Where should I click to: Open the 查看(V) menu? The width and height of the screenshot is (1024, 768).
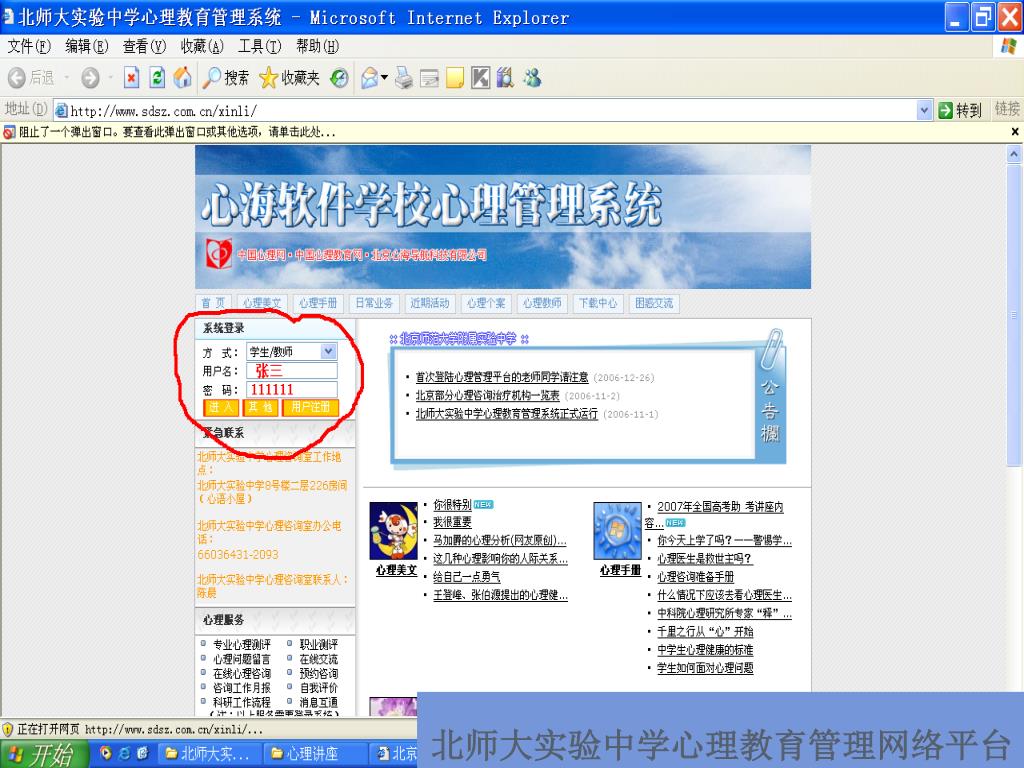coord(144,46)
